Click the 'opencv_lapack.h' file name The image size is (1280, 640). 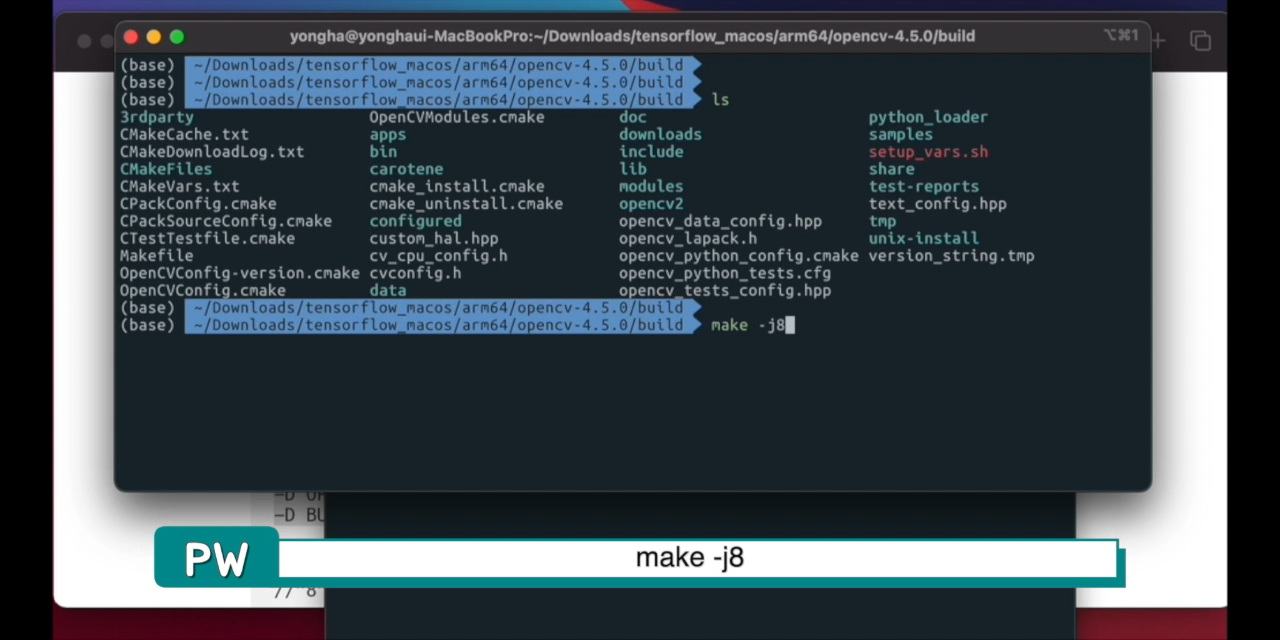688,239
